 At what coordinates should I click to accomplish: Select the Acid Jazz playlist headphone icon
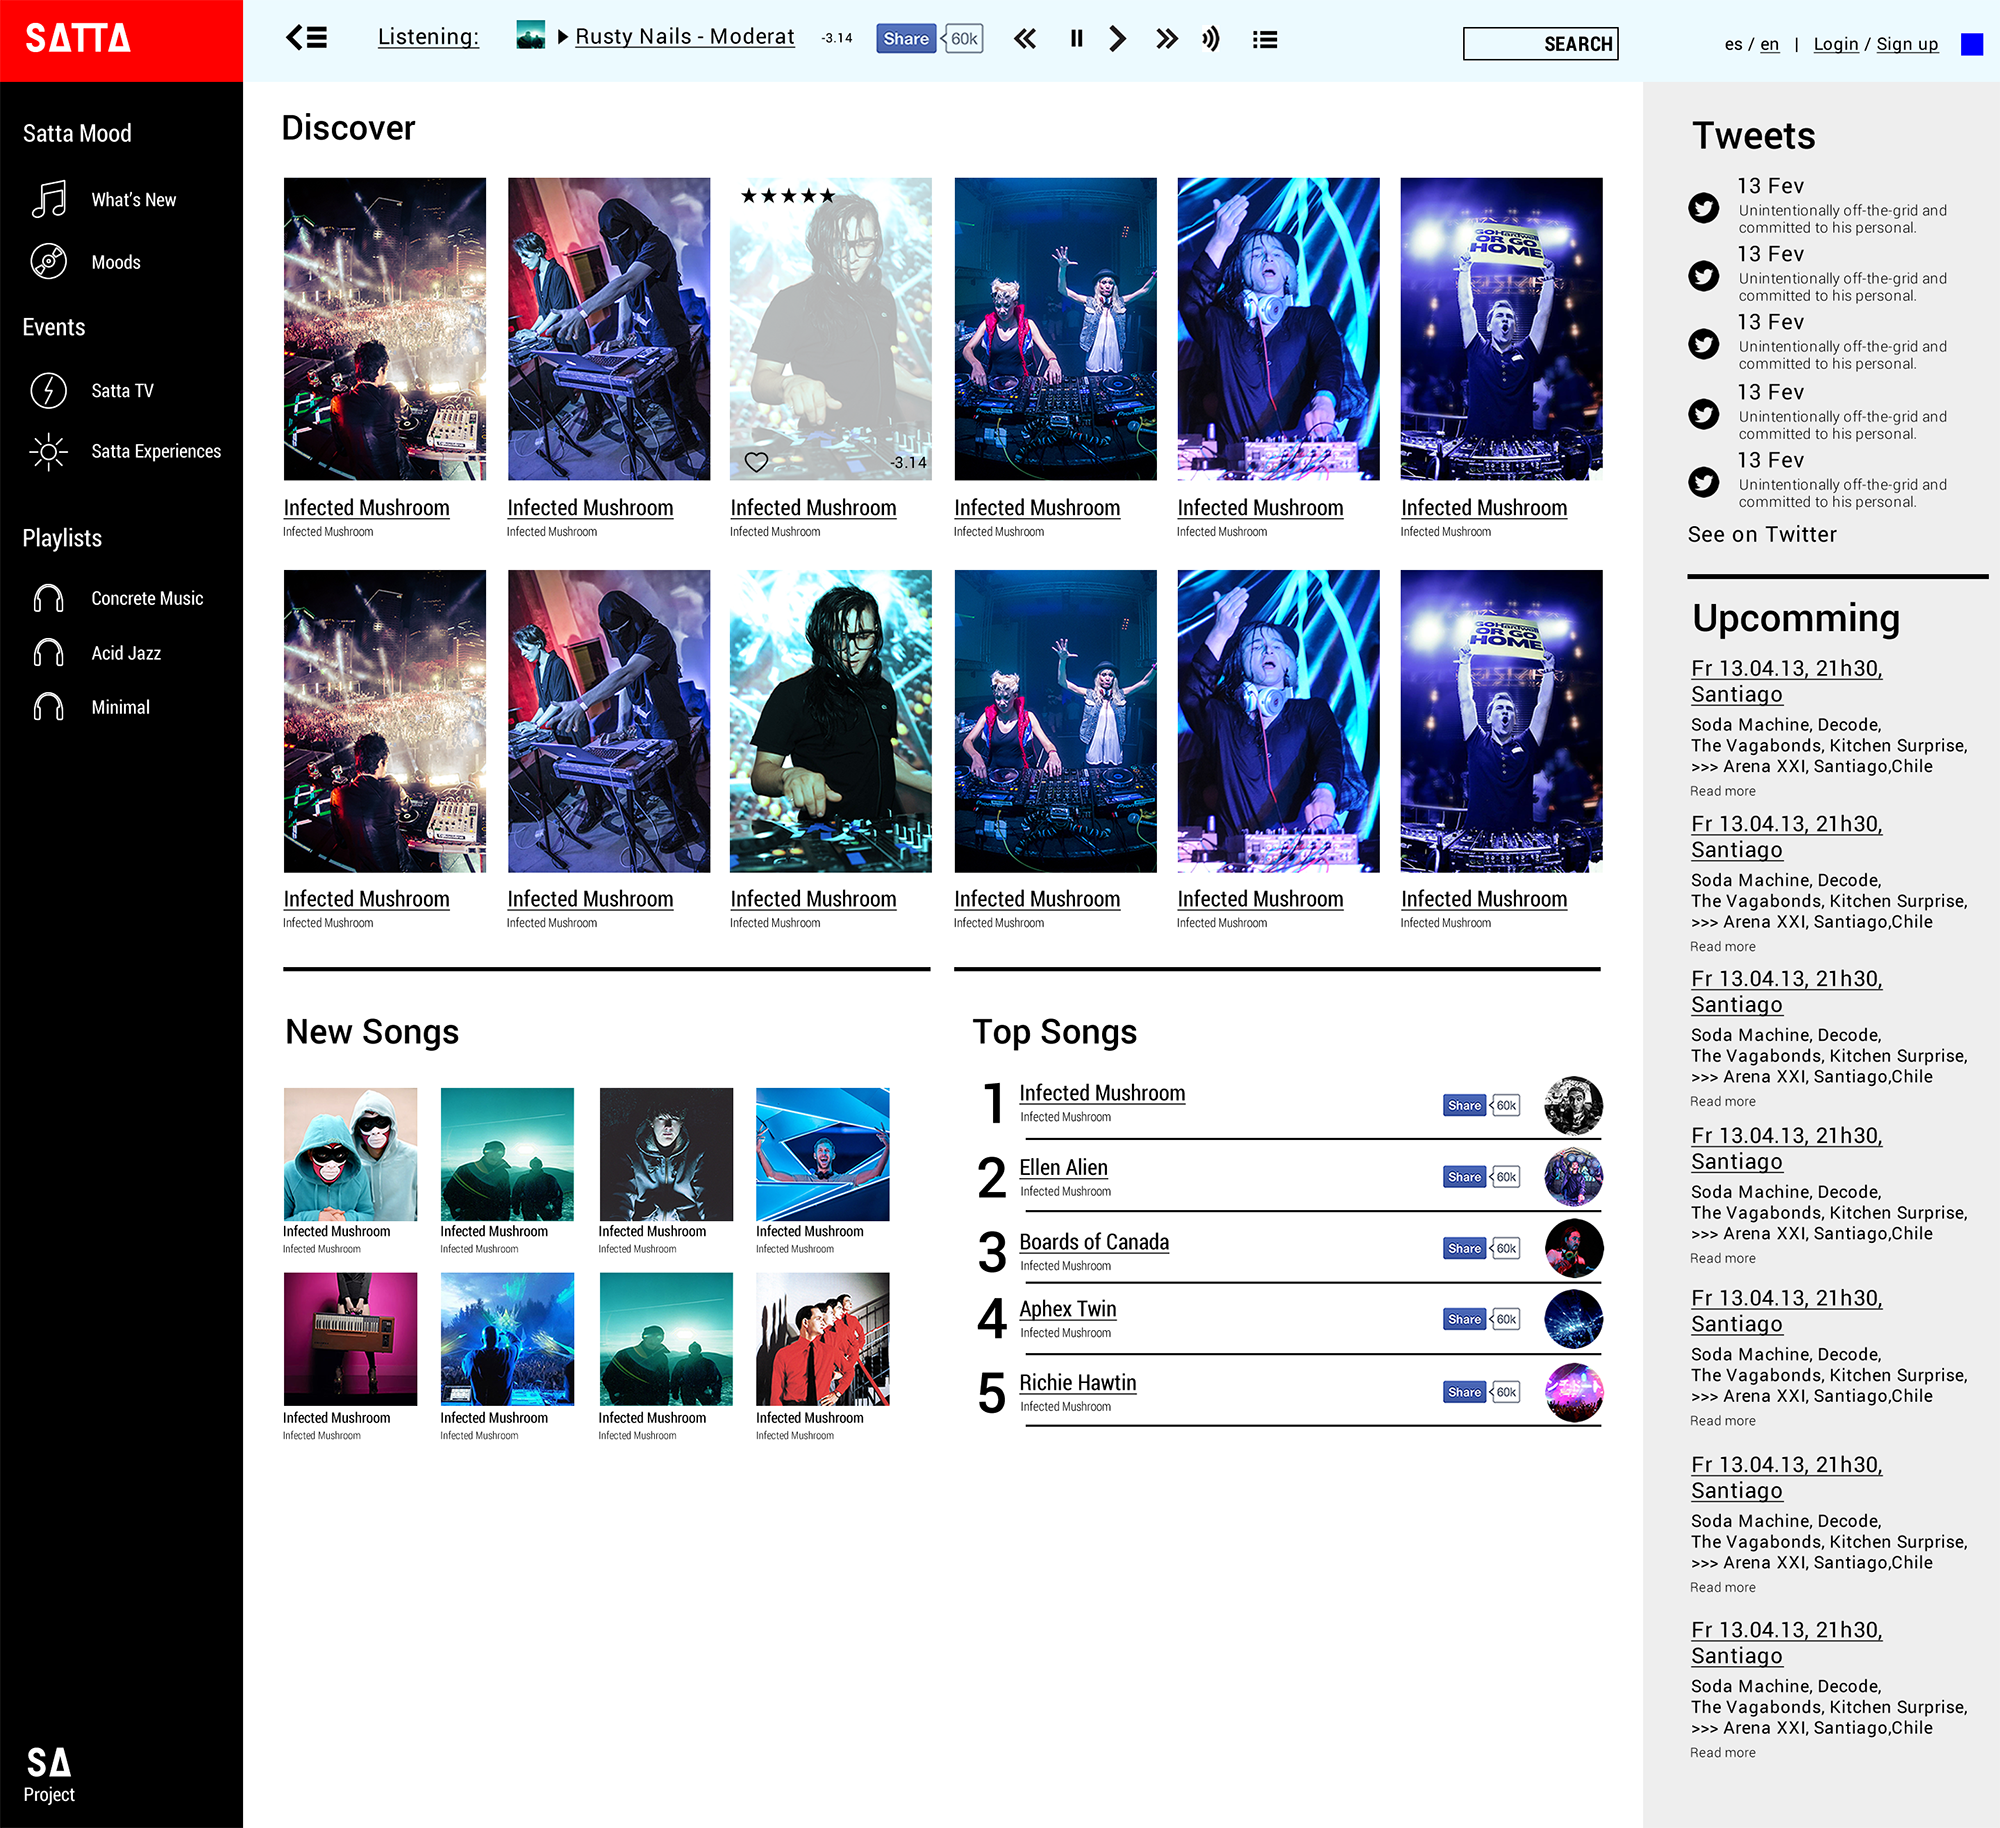click(x=49, y=653)
